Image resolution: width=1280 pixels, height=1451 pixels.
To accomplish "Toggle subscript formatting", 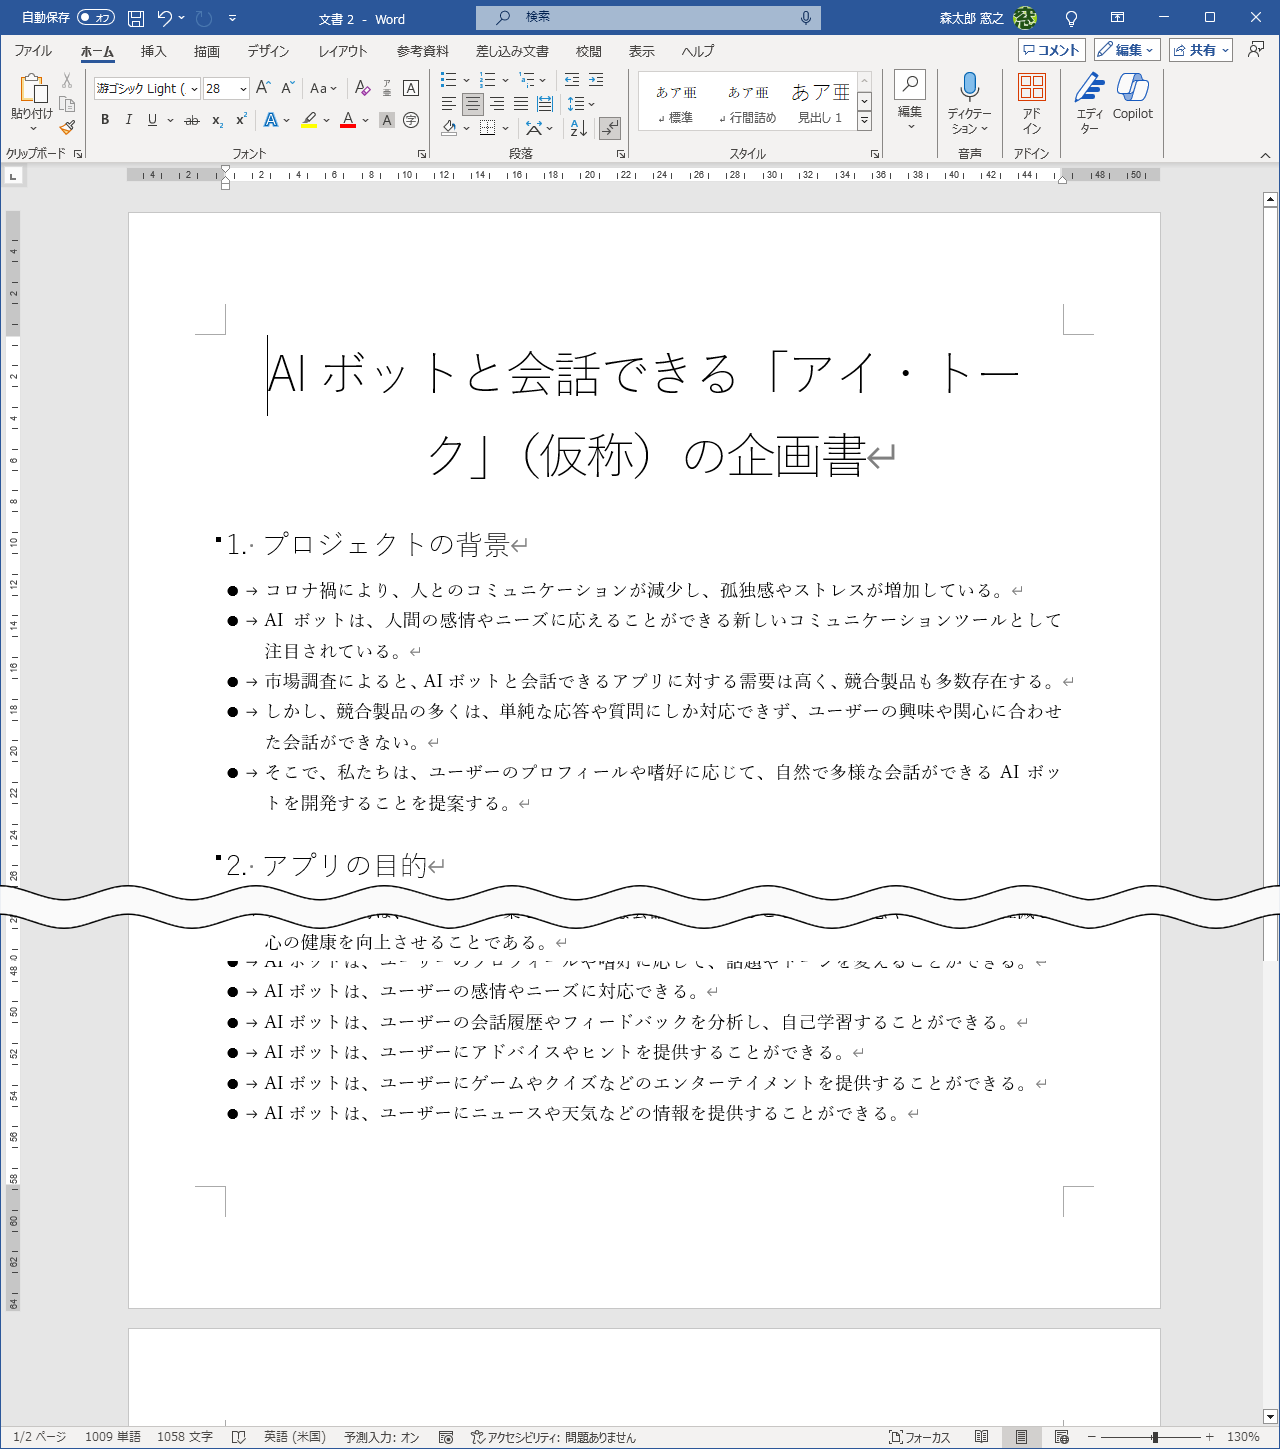I will 217,120.
